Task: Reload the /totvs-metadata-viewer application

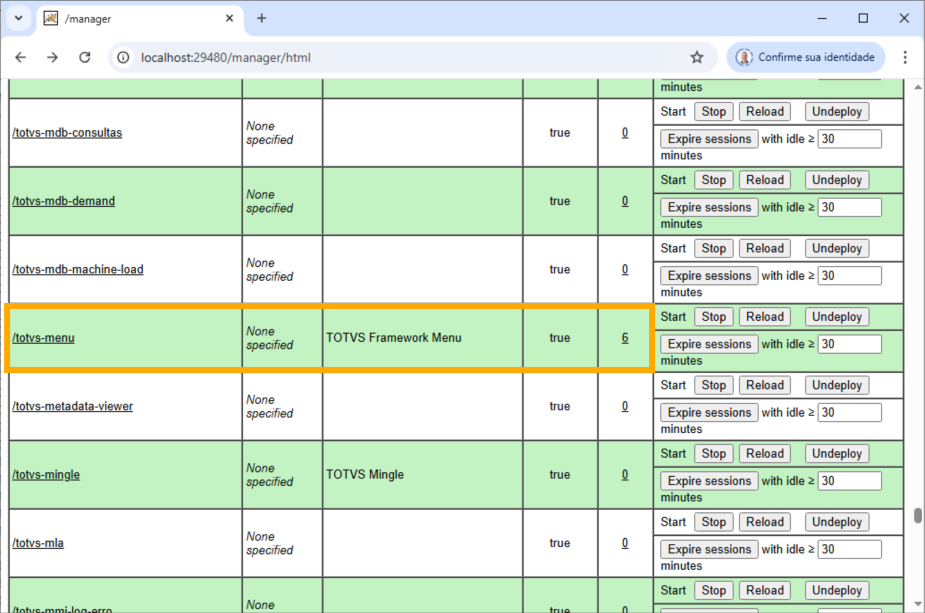Action: coord(765,385)
